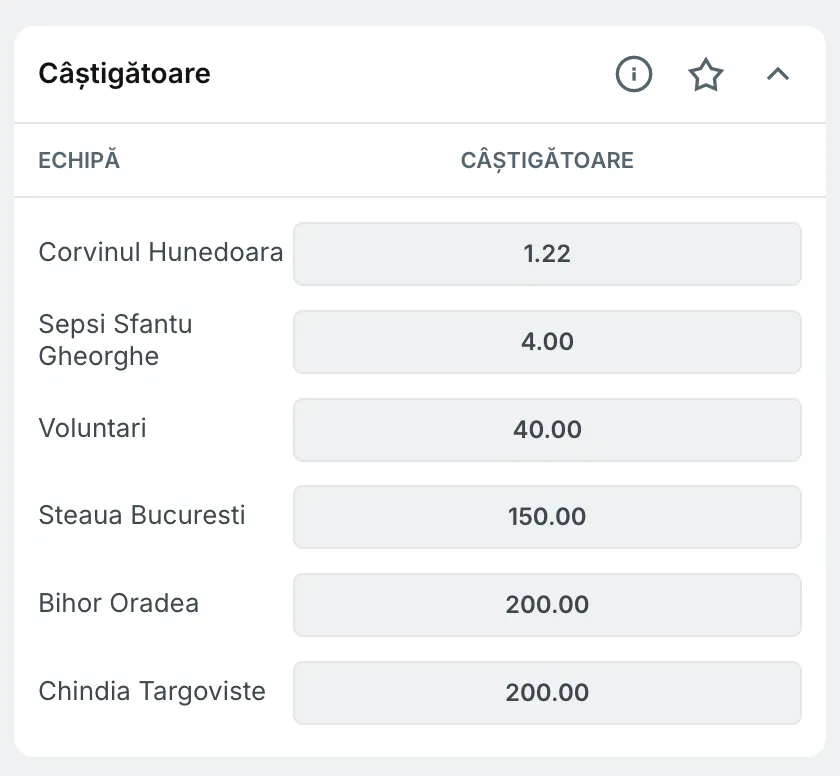The image size is (840, 776).
Task: Select odds 1.22 for Corvinul Hunedoara
Action: pyautogui.click(x=547, y=254)
